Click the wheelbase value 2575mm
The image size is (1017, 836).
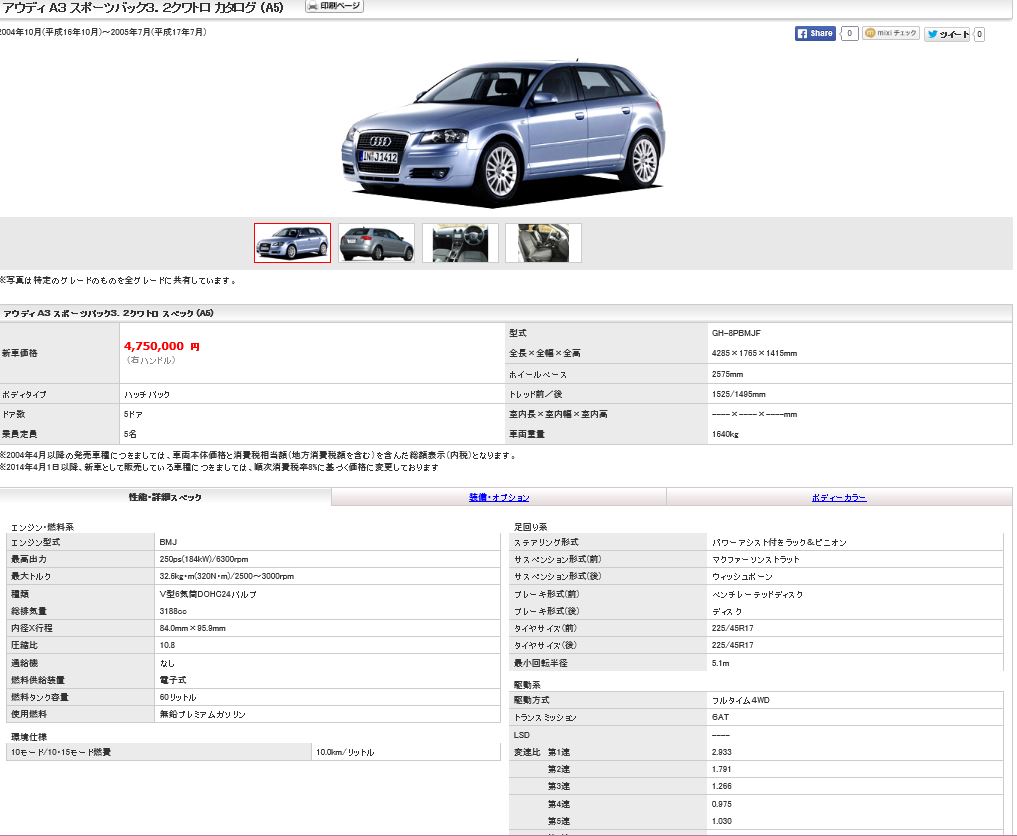pos(727,374)
